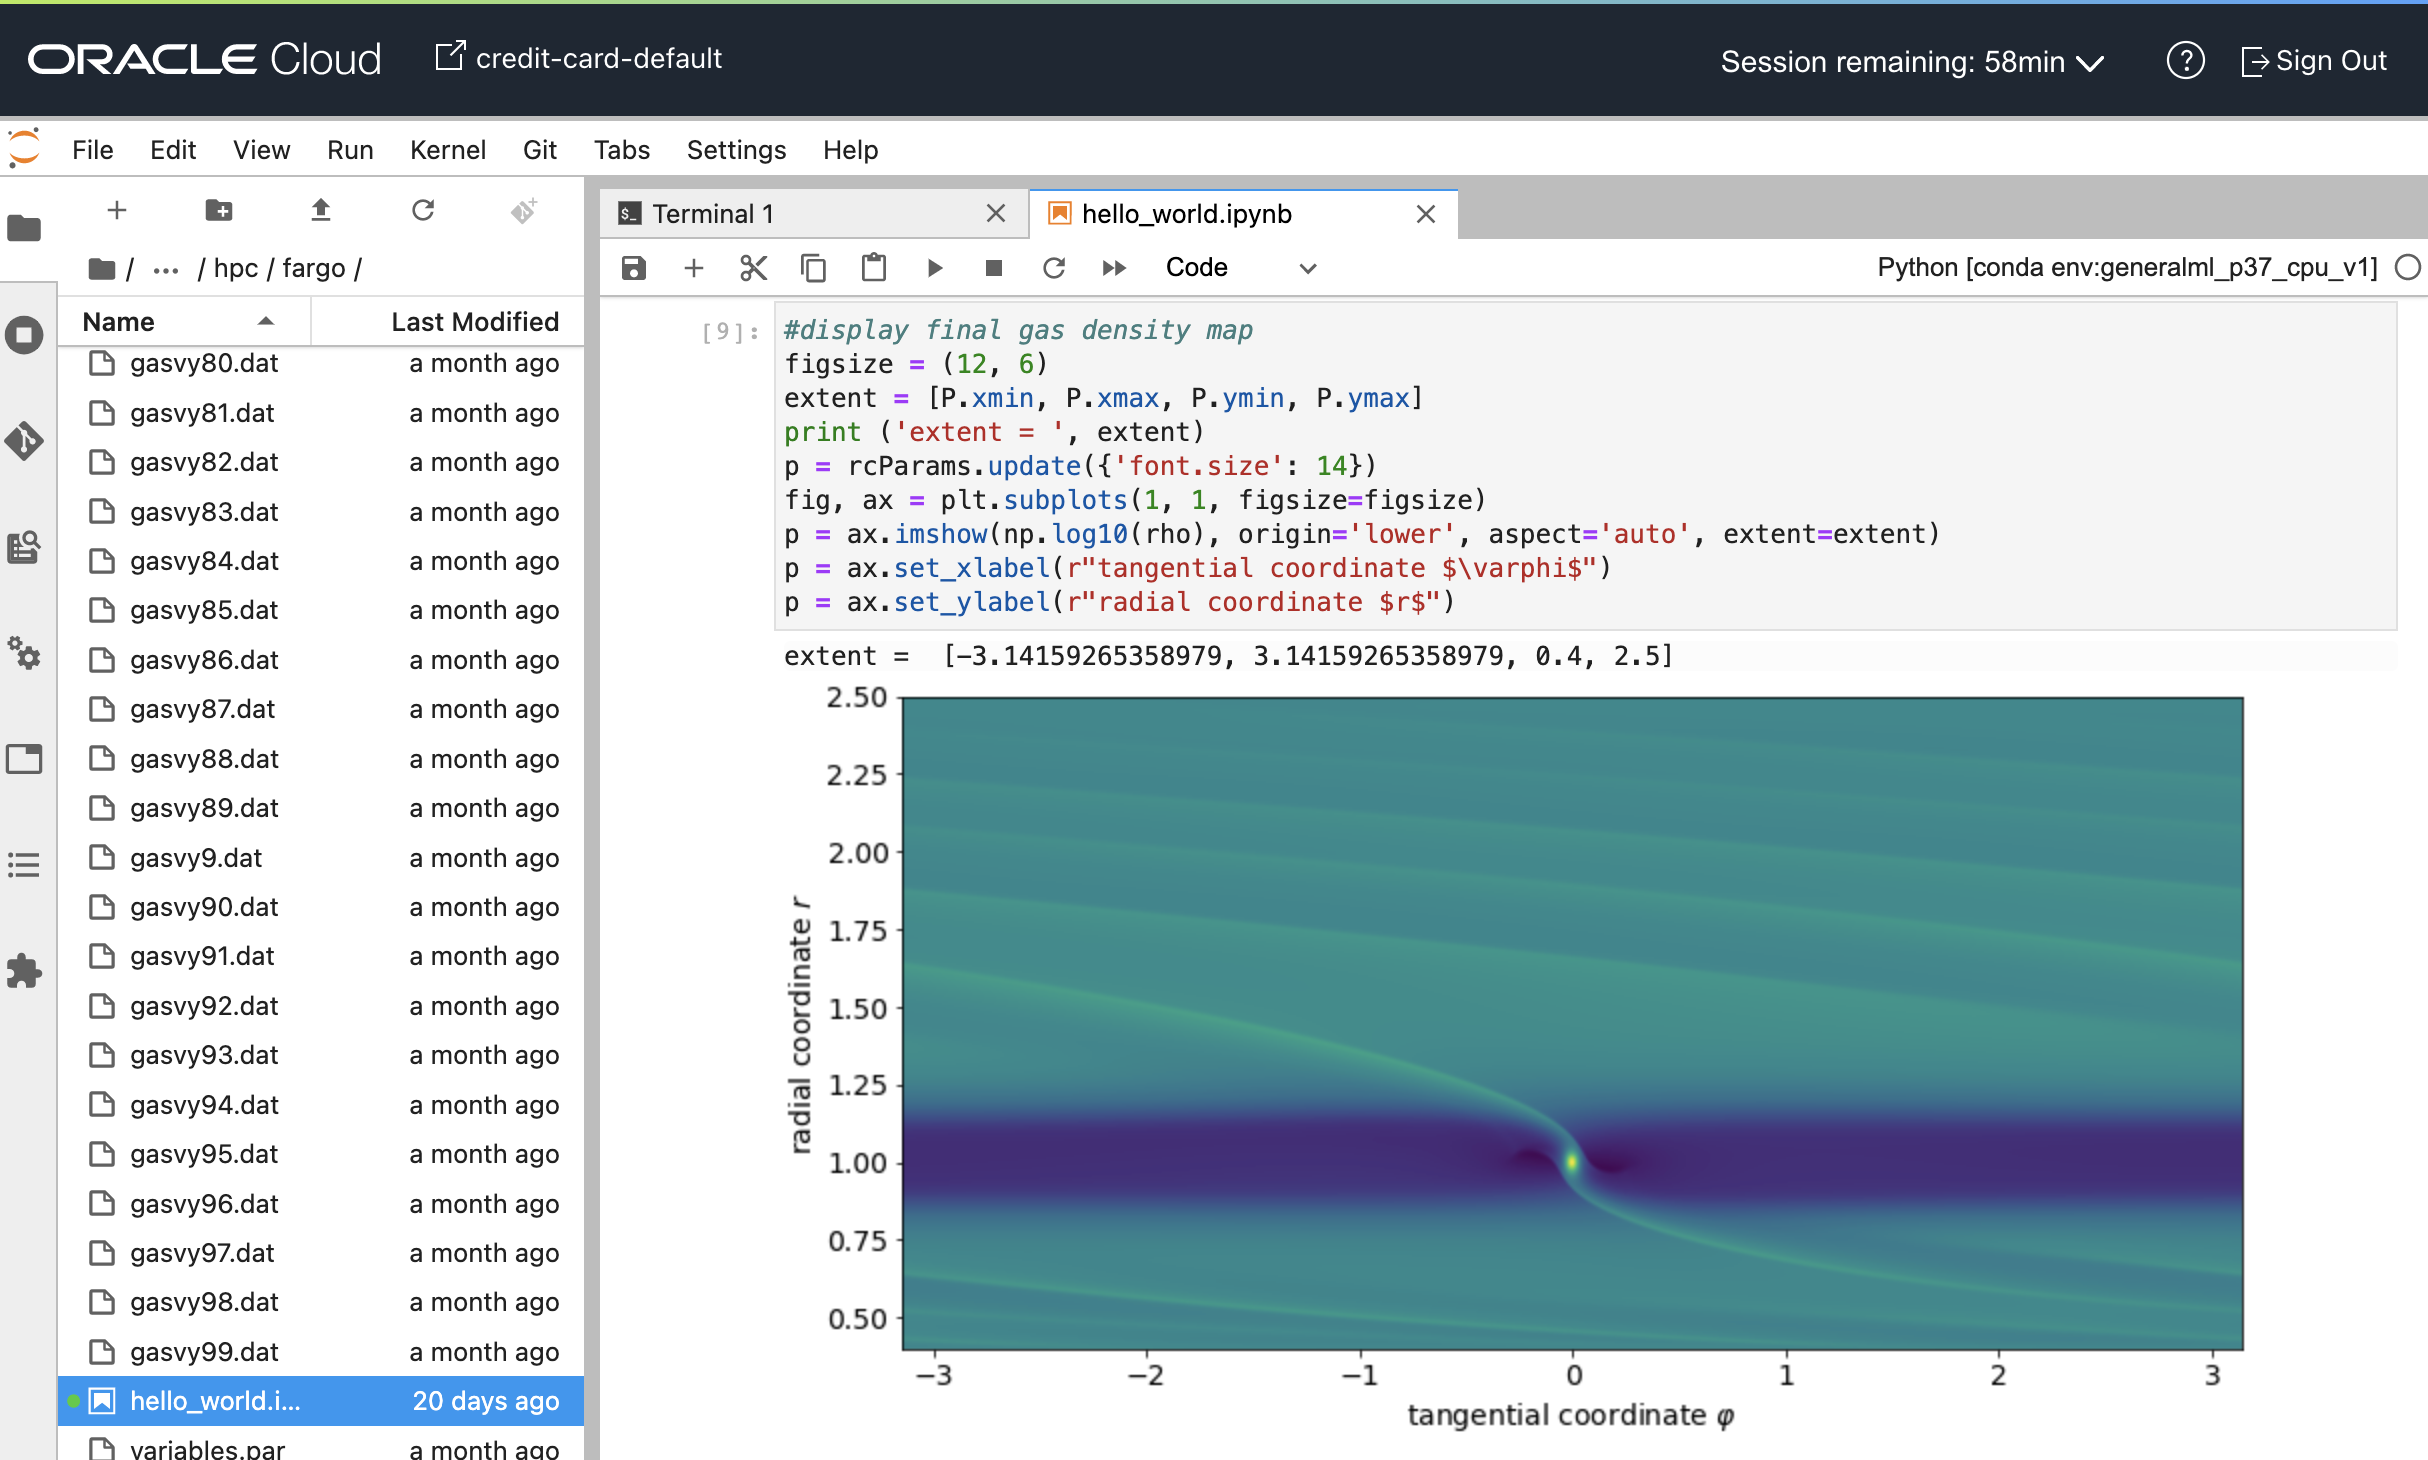Click the kernel status indicator circle

[2410, 267]
